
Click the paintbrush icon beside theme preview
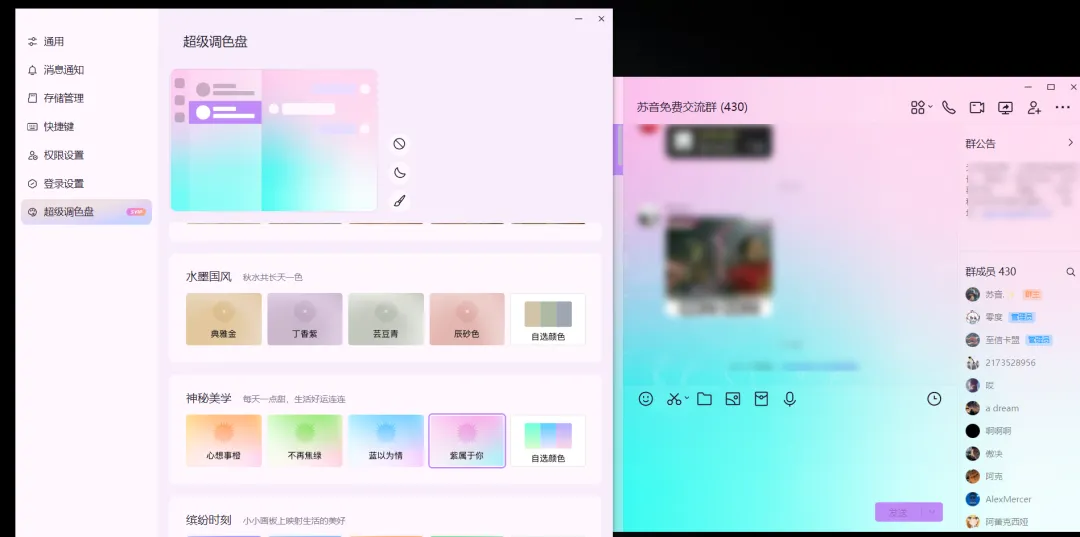(x=399, y=201)
